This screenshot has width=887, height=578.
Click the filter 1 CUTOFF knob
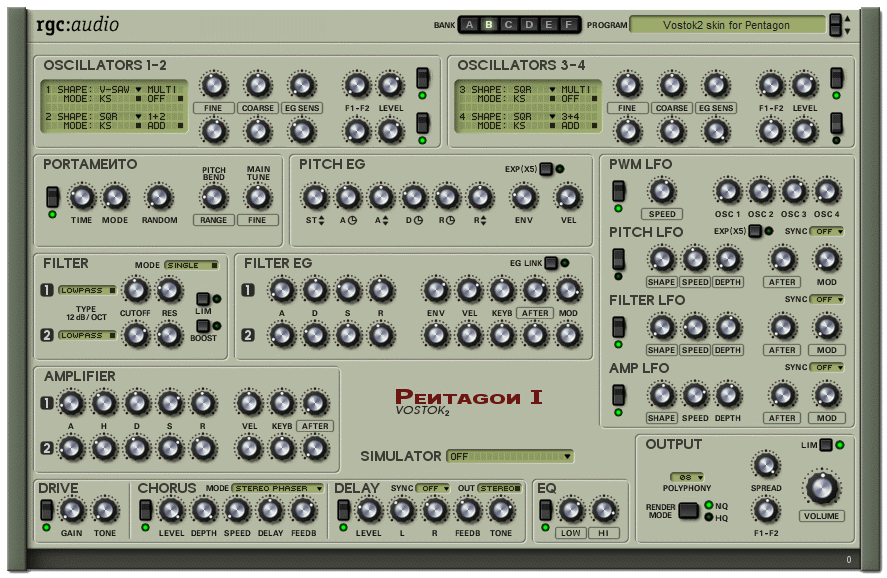tap(136, 290)
